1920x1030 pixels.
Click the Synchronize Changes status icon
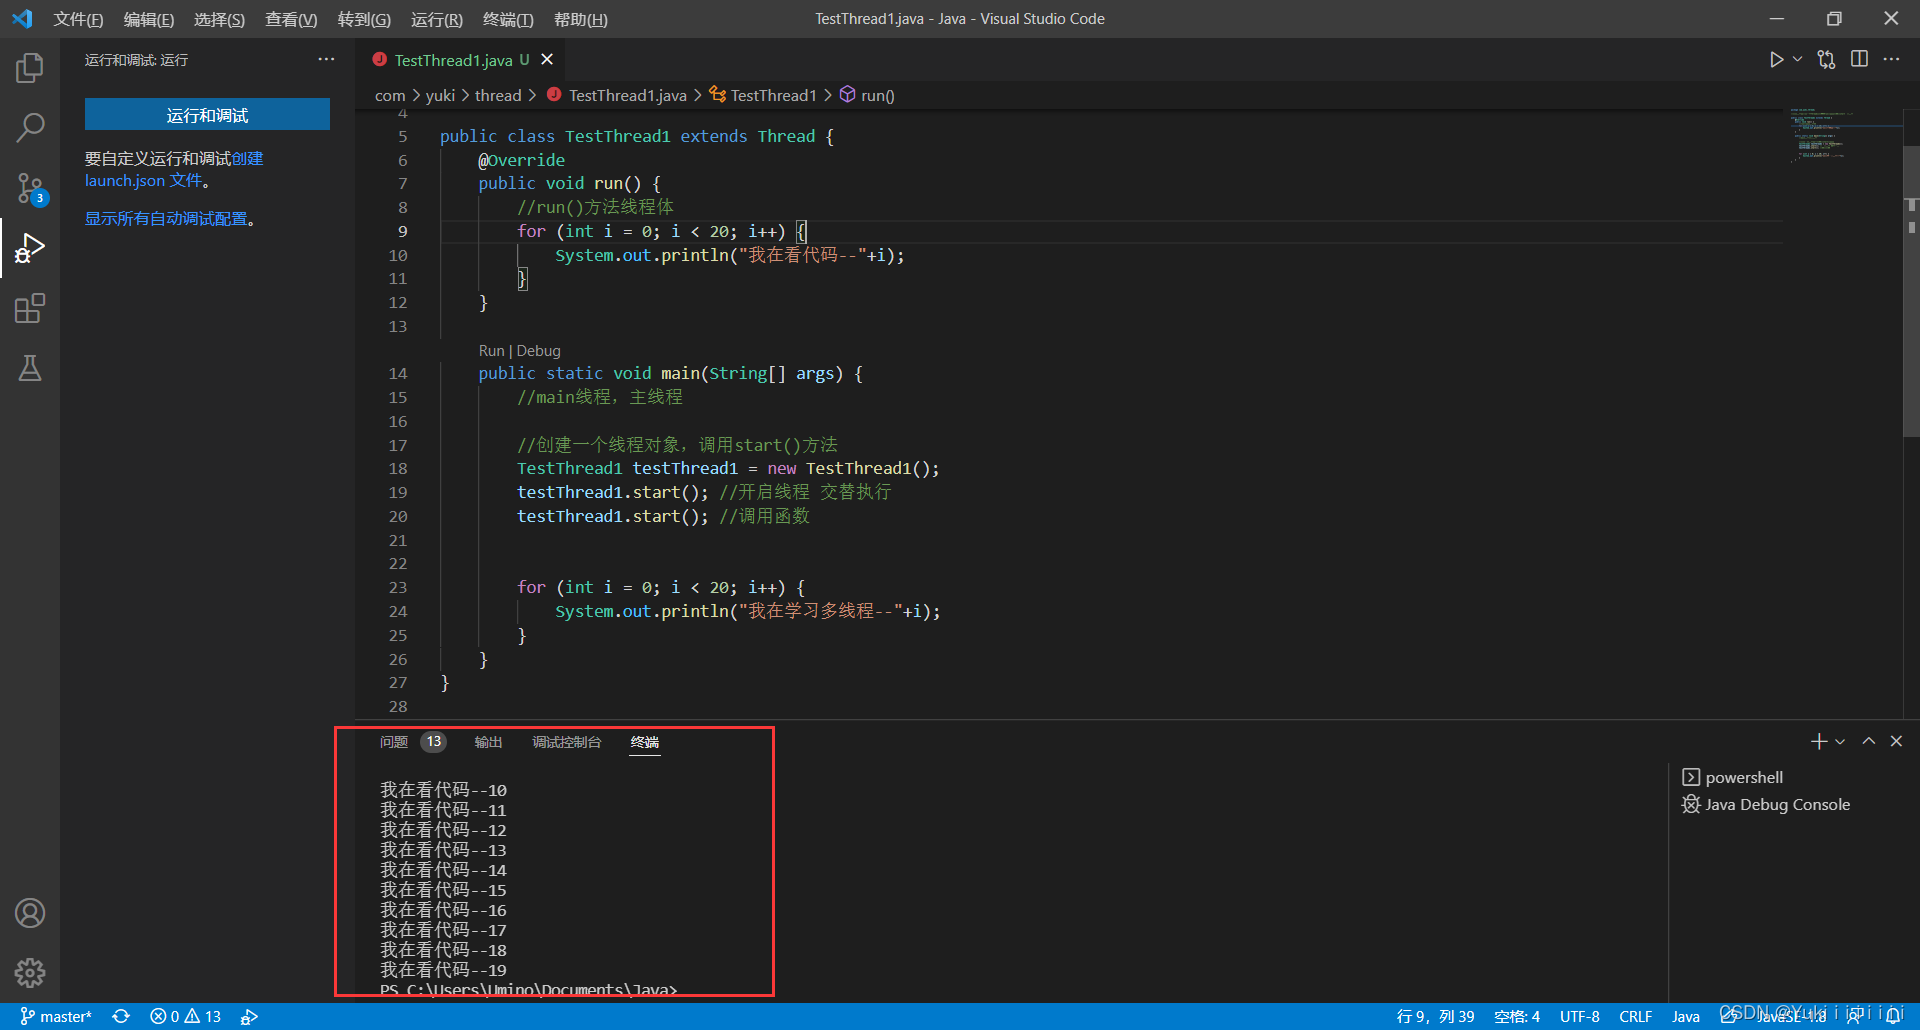[121, 1016]
